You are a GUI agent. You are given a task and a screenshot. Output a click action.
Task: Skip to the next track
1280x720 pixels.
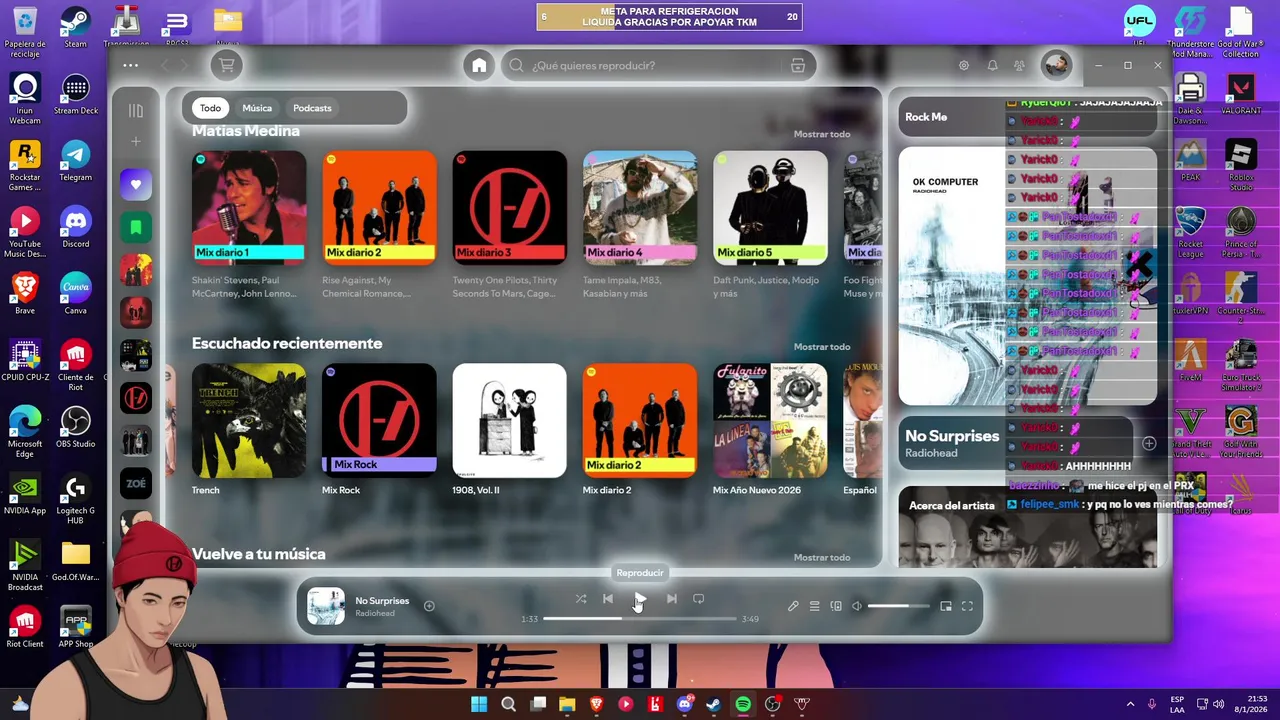click(x=672, y=599)
